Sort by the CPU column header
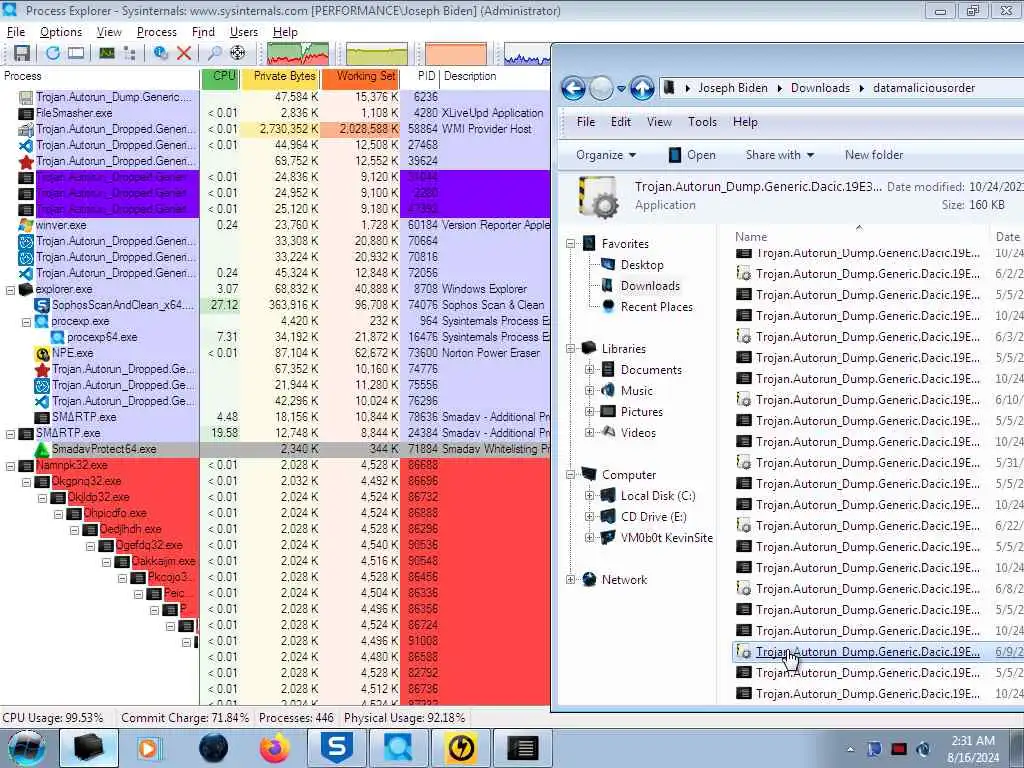The image size is (1024, 768). [x=221, y=76]
